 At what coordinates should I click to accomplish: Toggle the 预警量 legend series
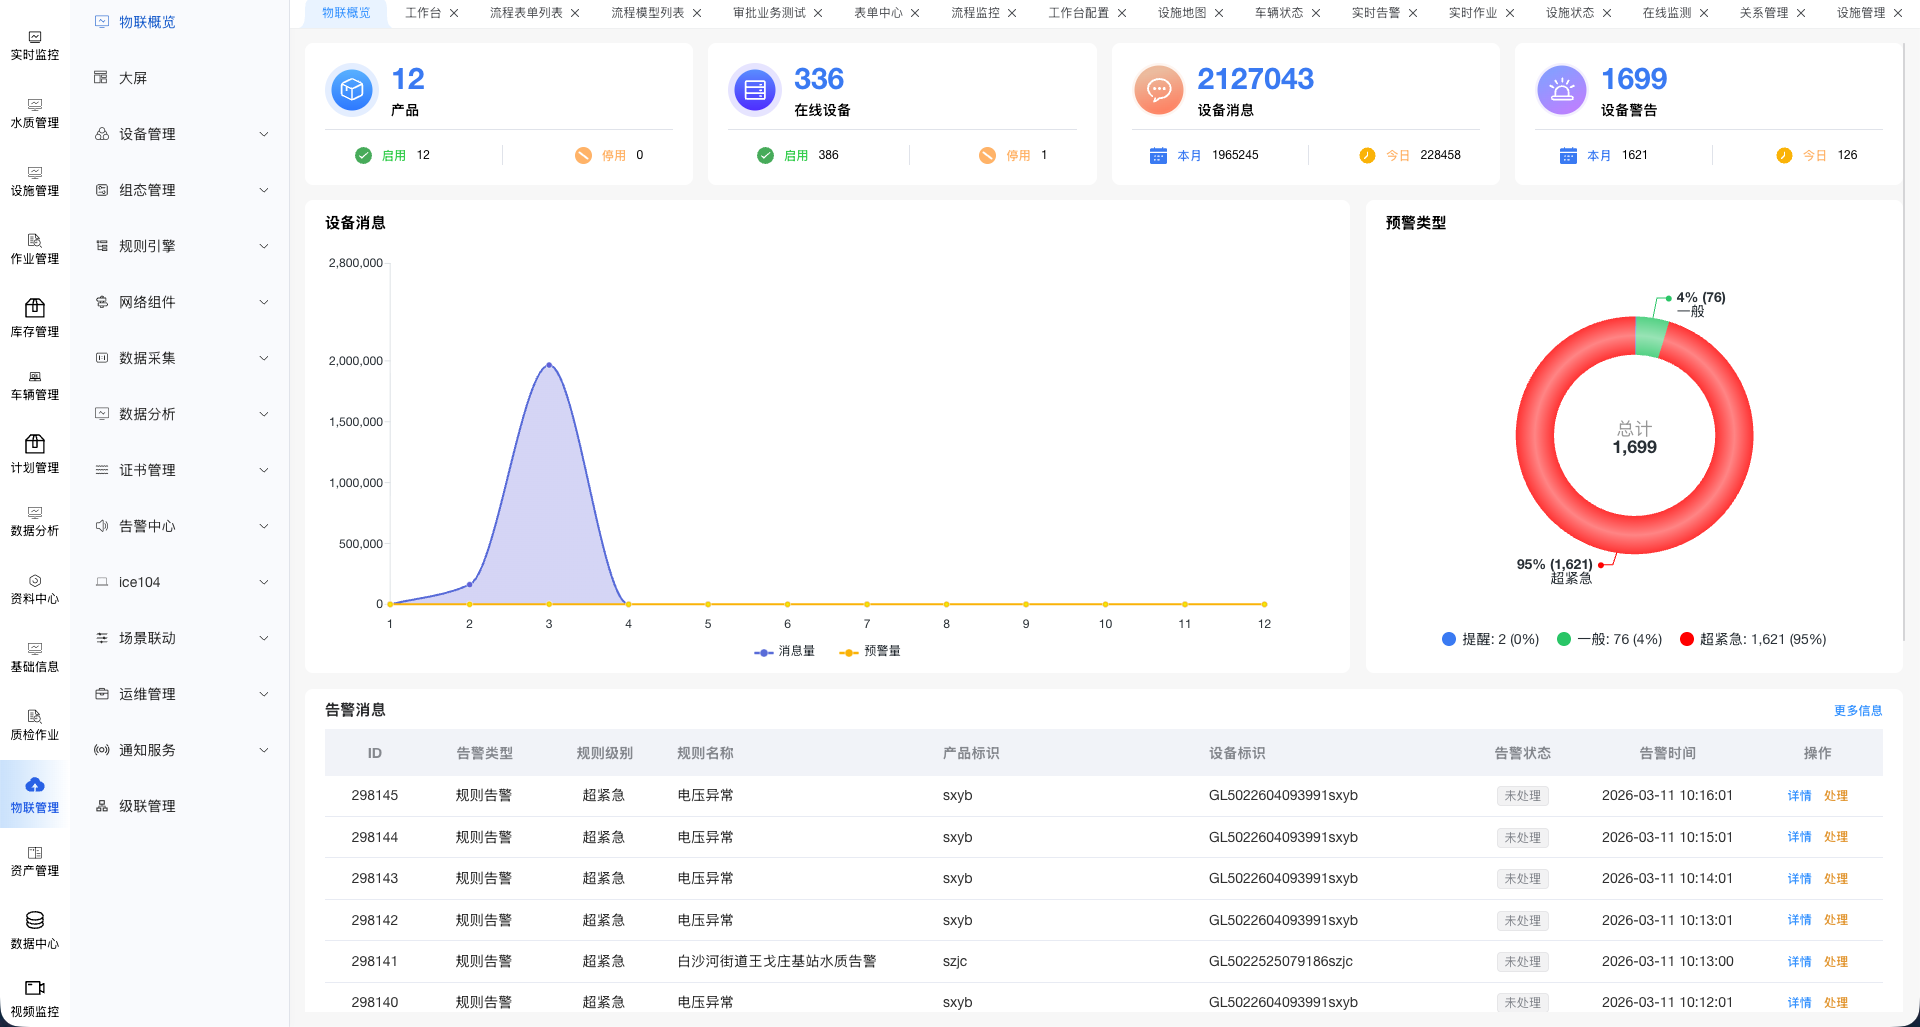click(870, 652)
